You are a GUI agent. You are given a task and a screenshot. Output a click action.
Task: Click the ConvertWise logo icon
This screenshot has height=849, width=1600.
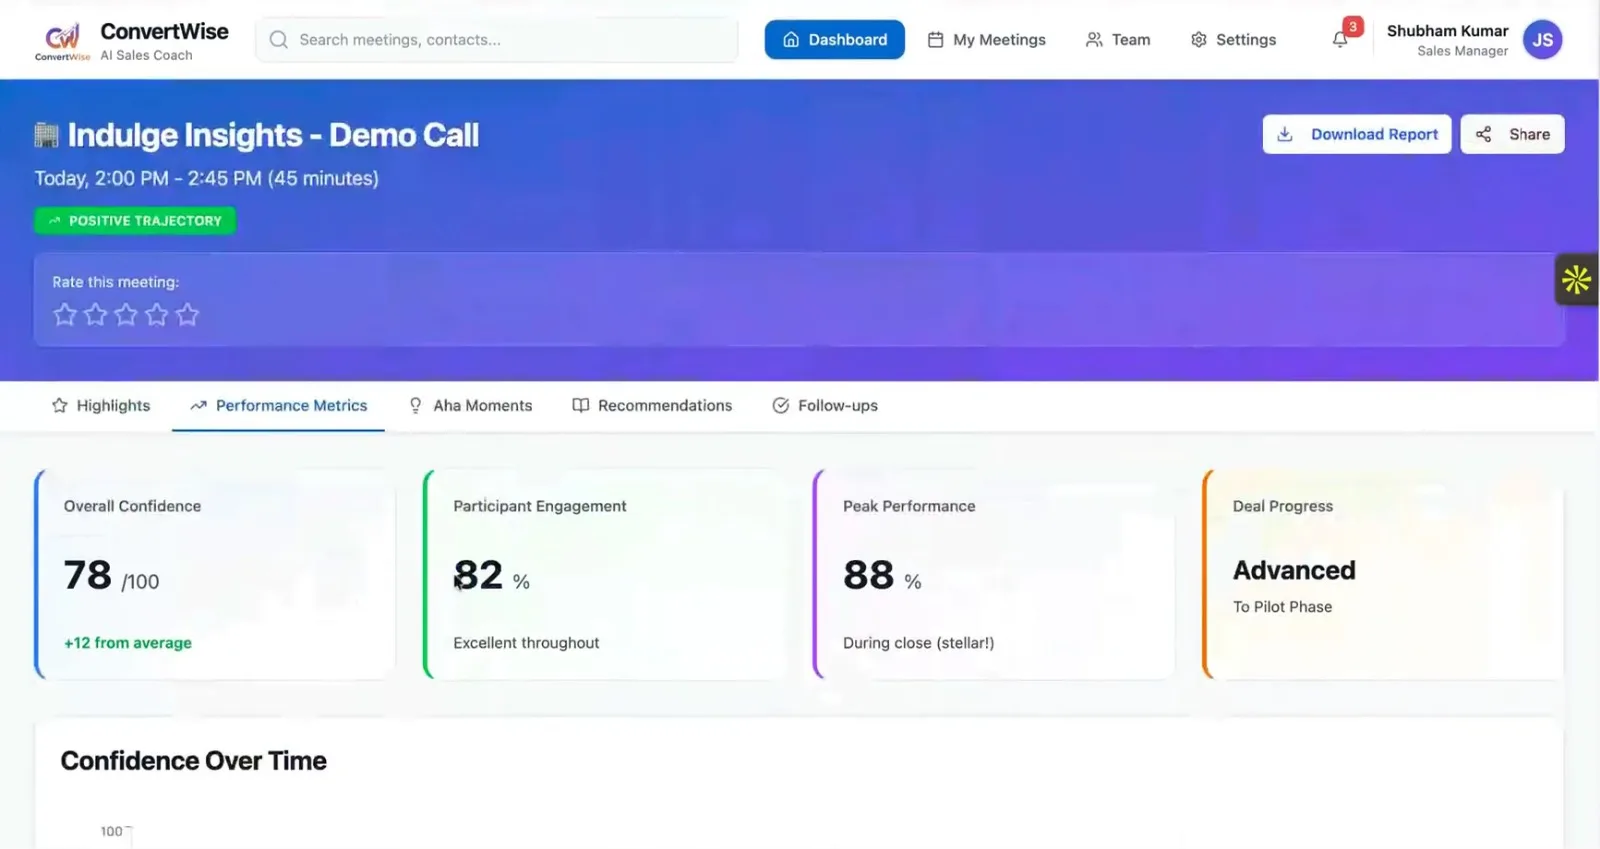click(x=62, y=39)
